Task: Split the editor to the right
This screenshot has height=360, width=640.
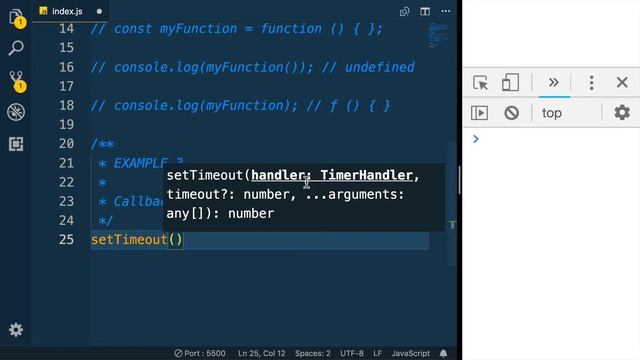Action: pos(425,11)
